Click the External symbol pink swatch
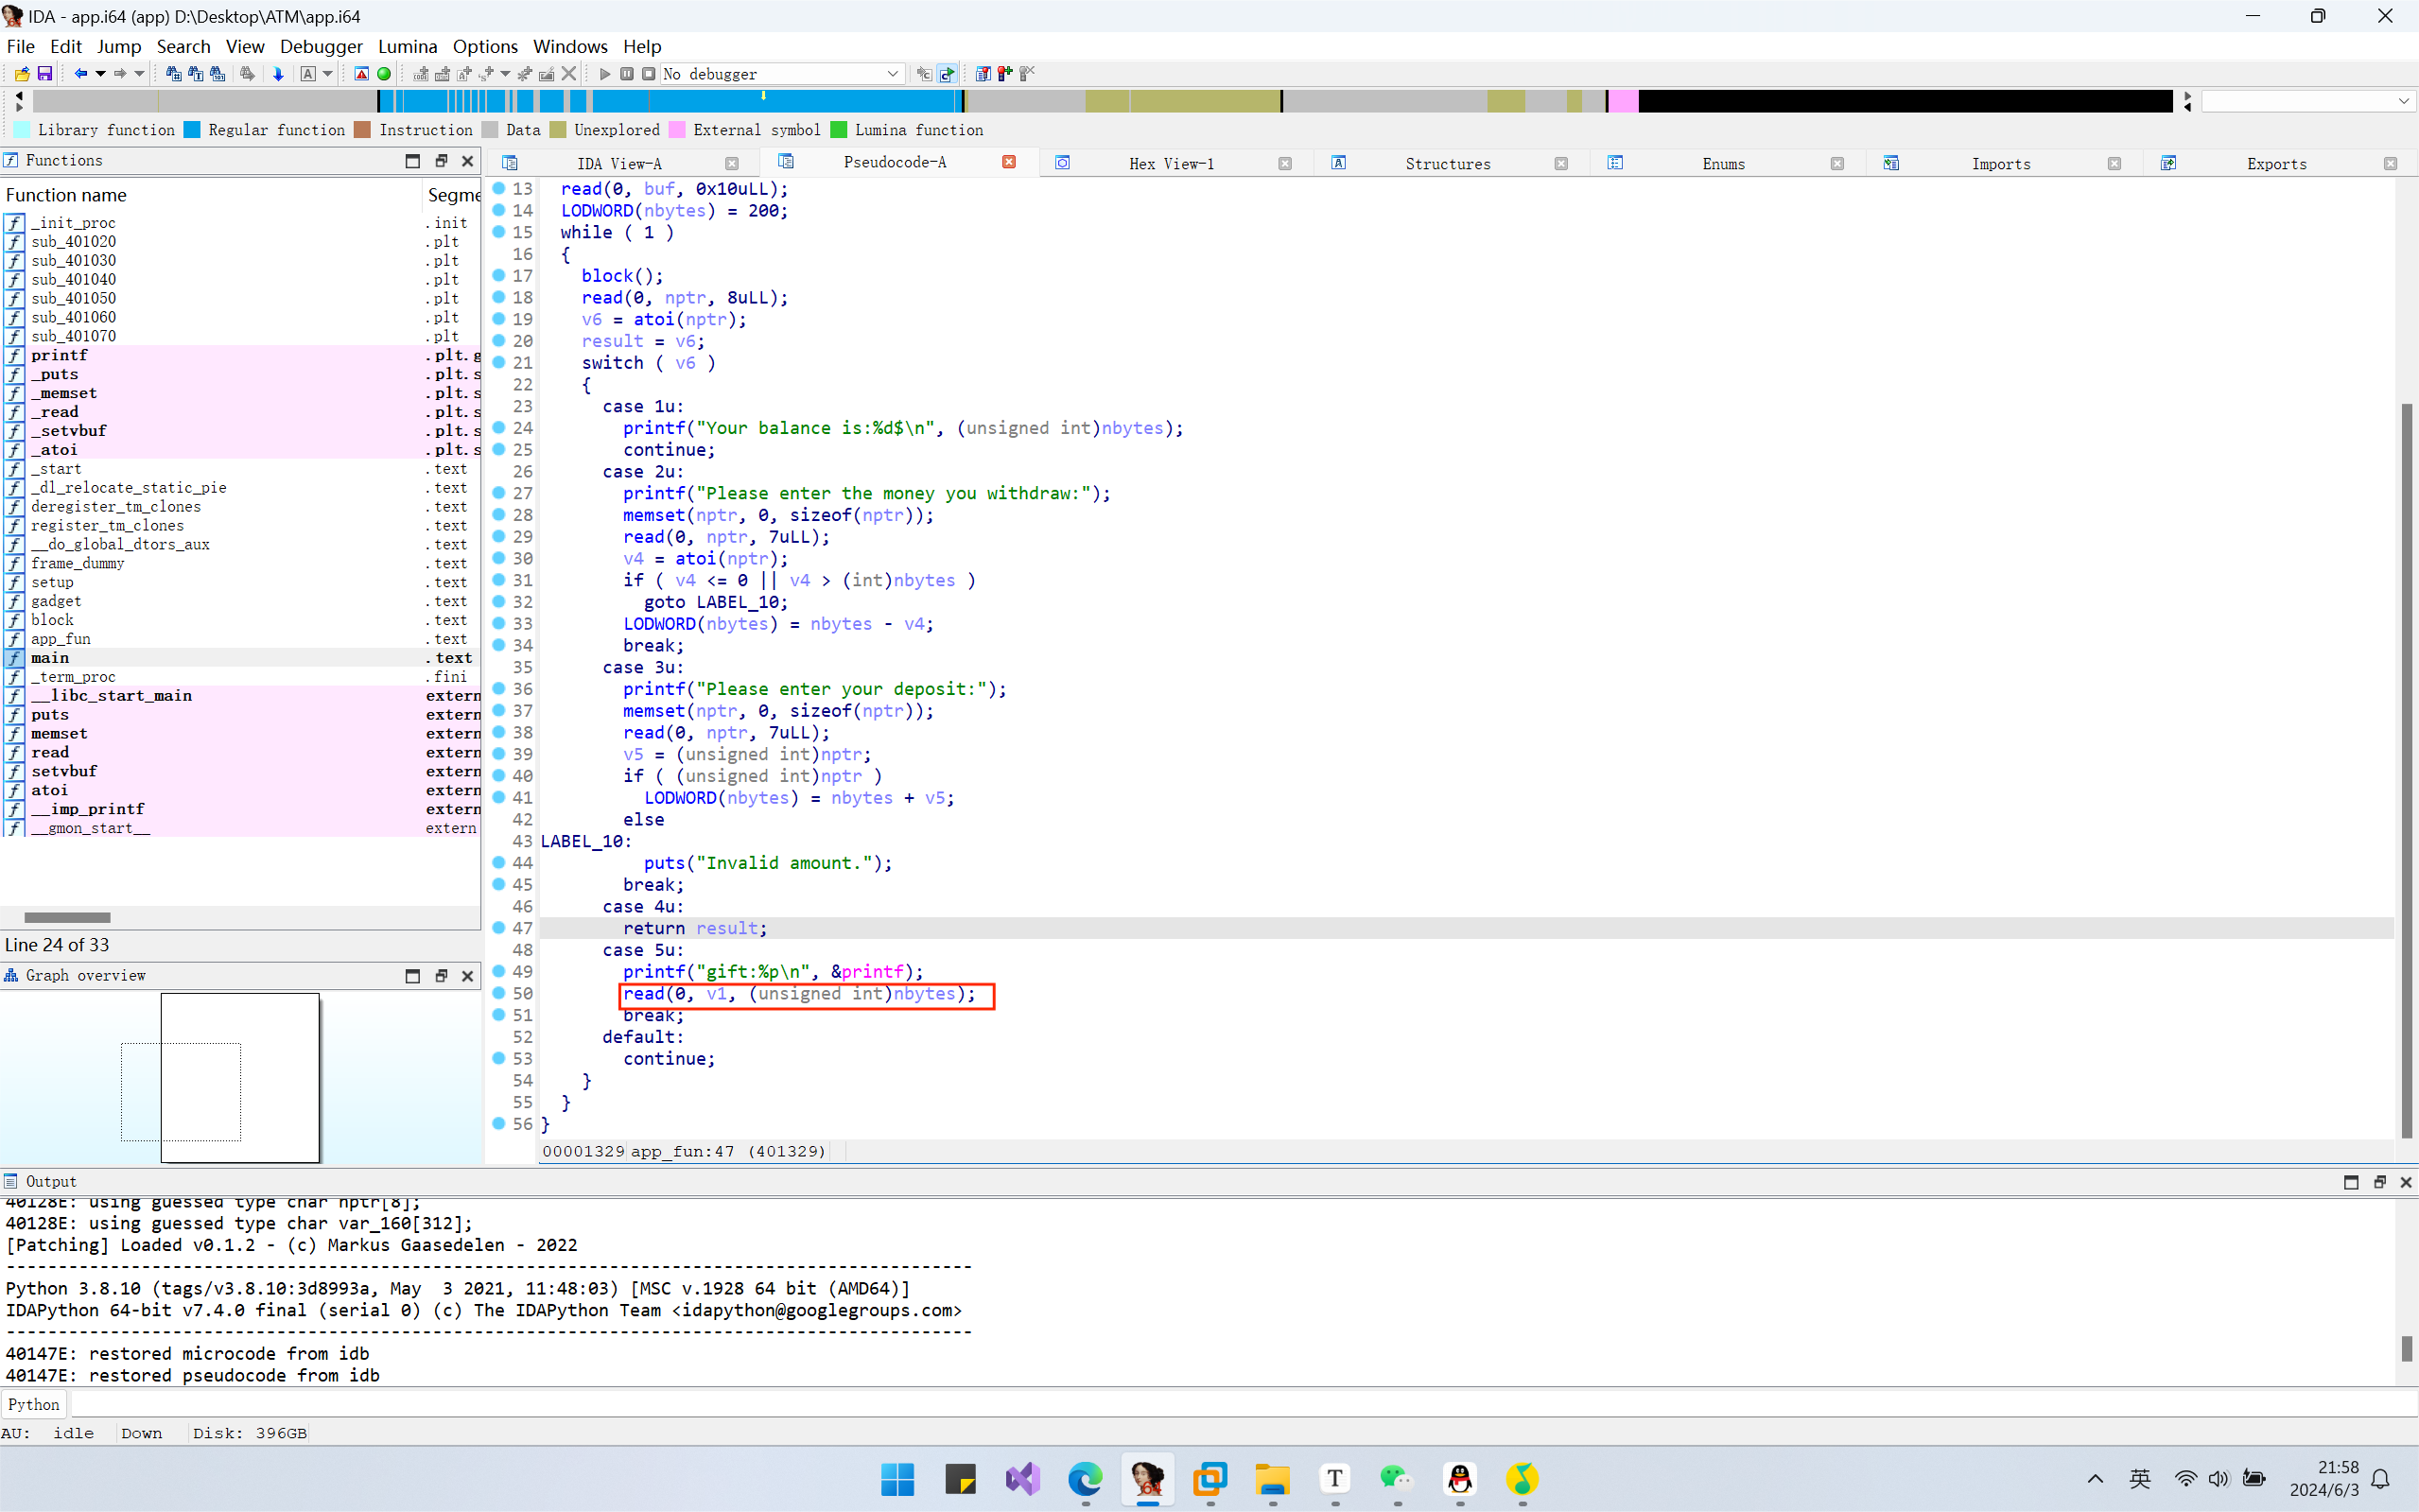2419x1512 pixels. (677, 130)
